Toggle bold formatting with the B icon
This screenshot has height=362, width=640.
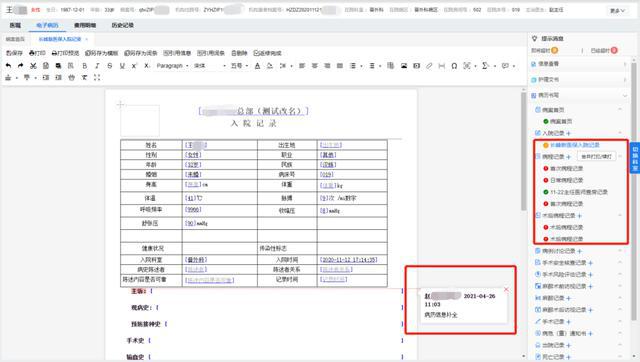[84, 66]
